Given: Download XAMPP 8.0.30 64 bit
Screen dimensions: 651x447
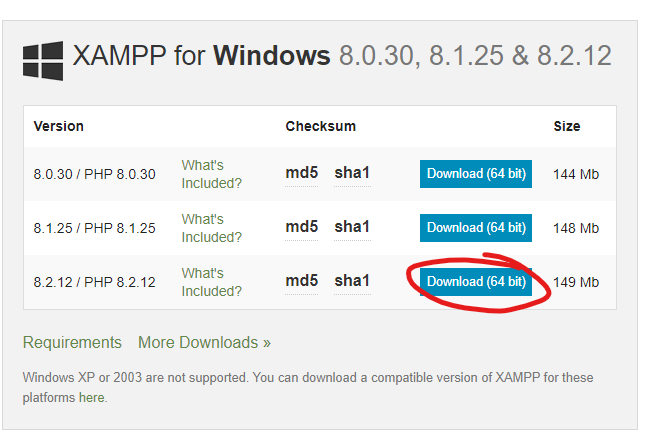Looking at the screenshot, I should coord(476,174).
